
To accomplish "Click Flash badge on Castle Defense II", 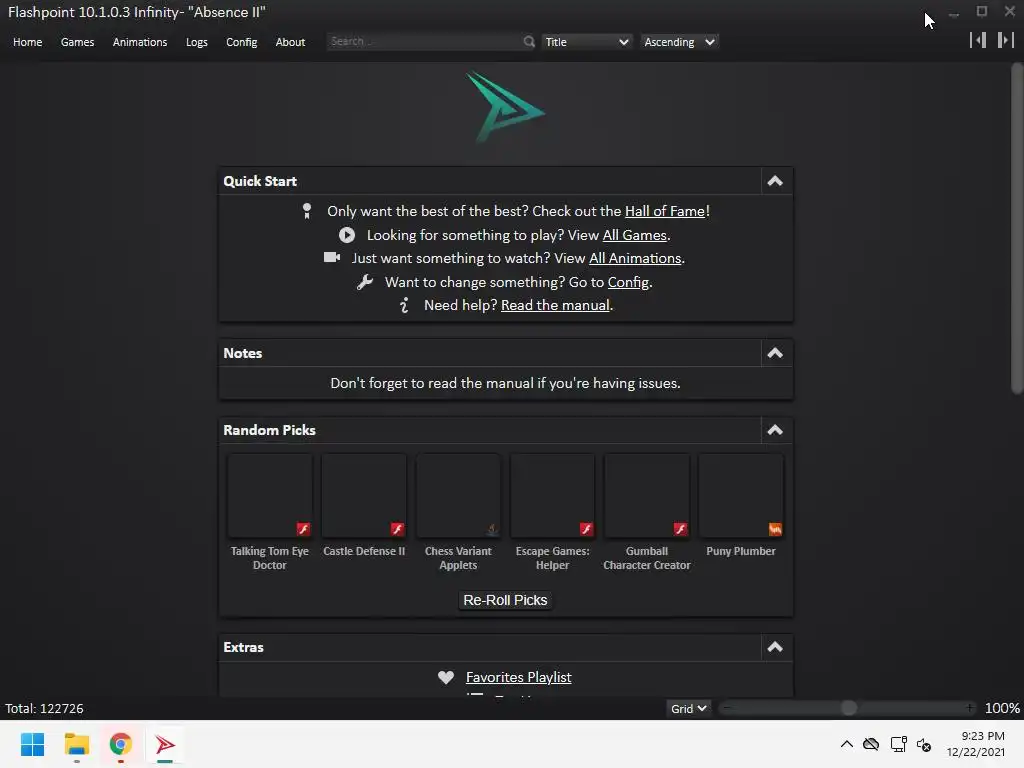I will click(x=397, y=529).
